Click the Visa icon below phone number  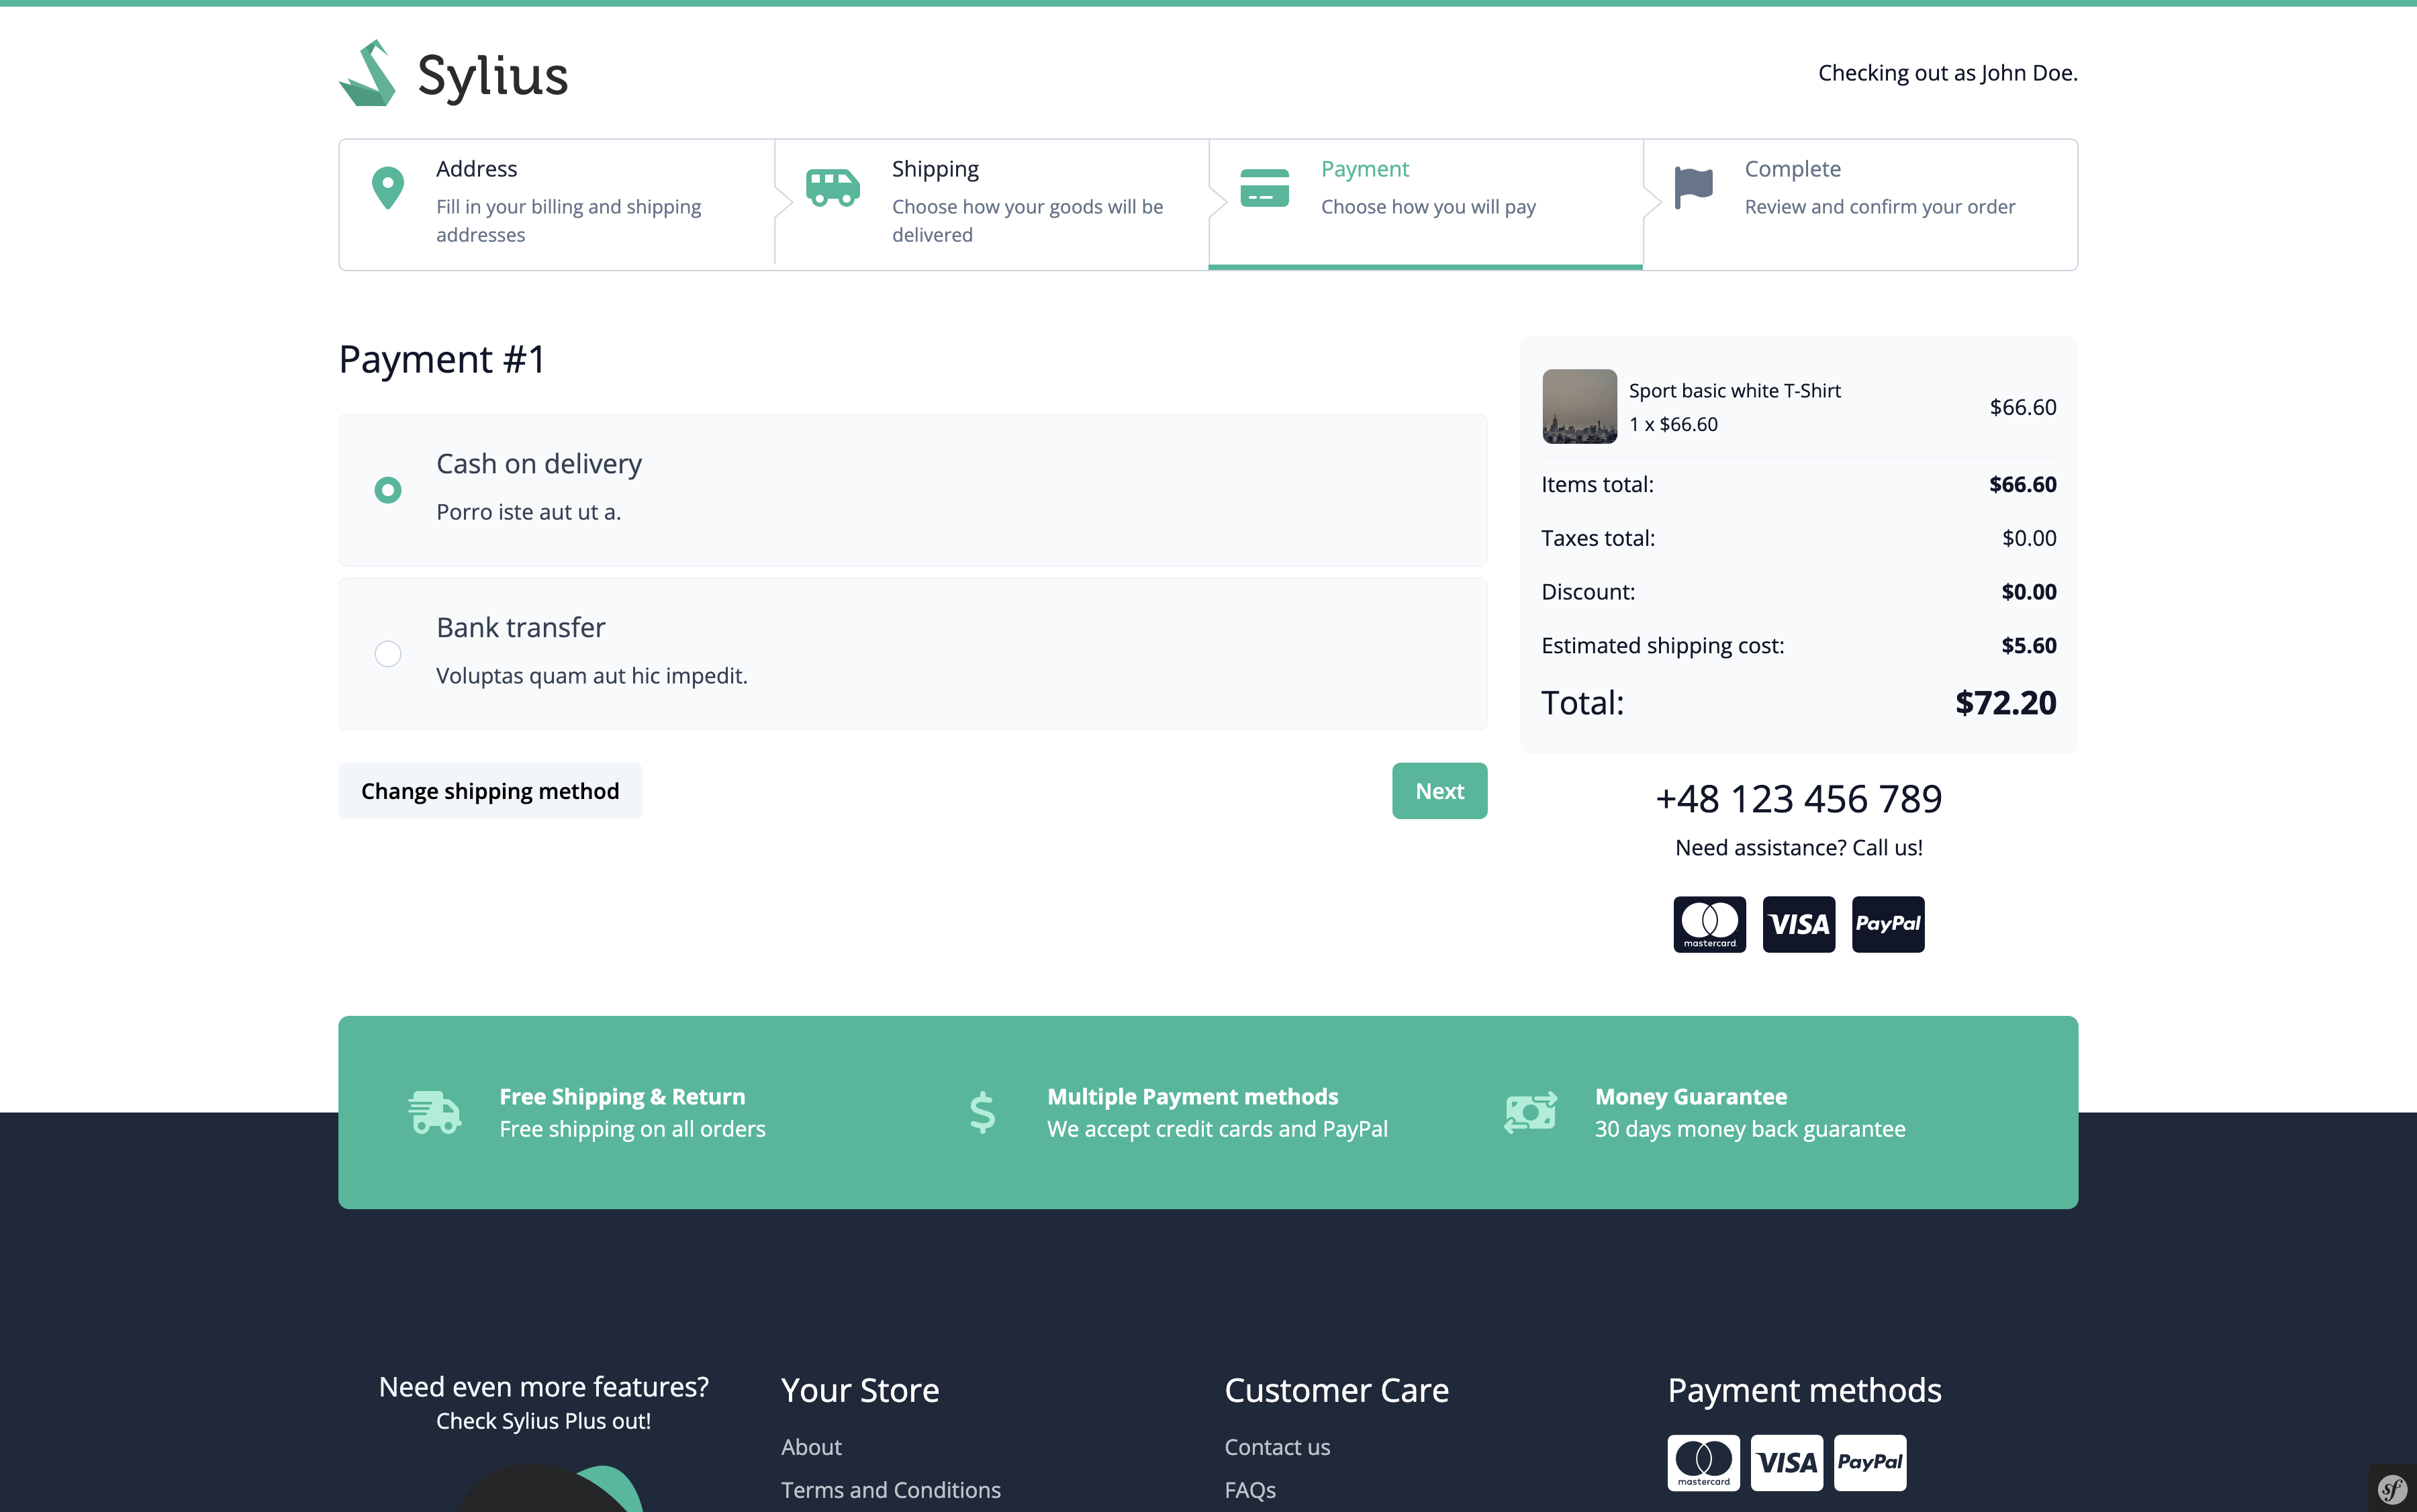[x=1798, y=924]
